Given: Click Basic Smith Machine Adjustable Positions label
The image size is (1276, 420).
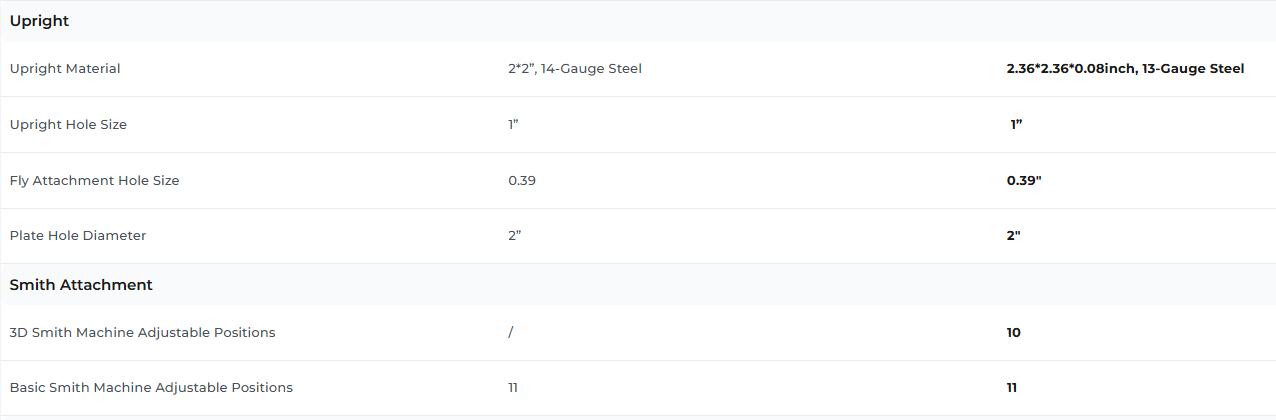Looking at the screenshot, I should pos(151,388).
